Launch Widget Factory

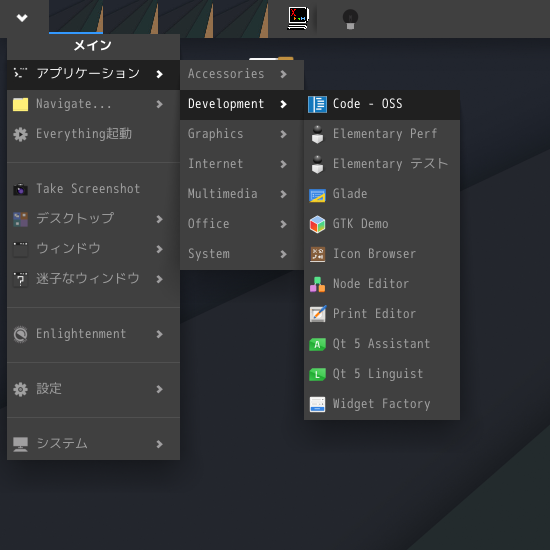[x=382, y=404]
